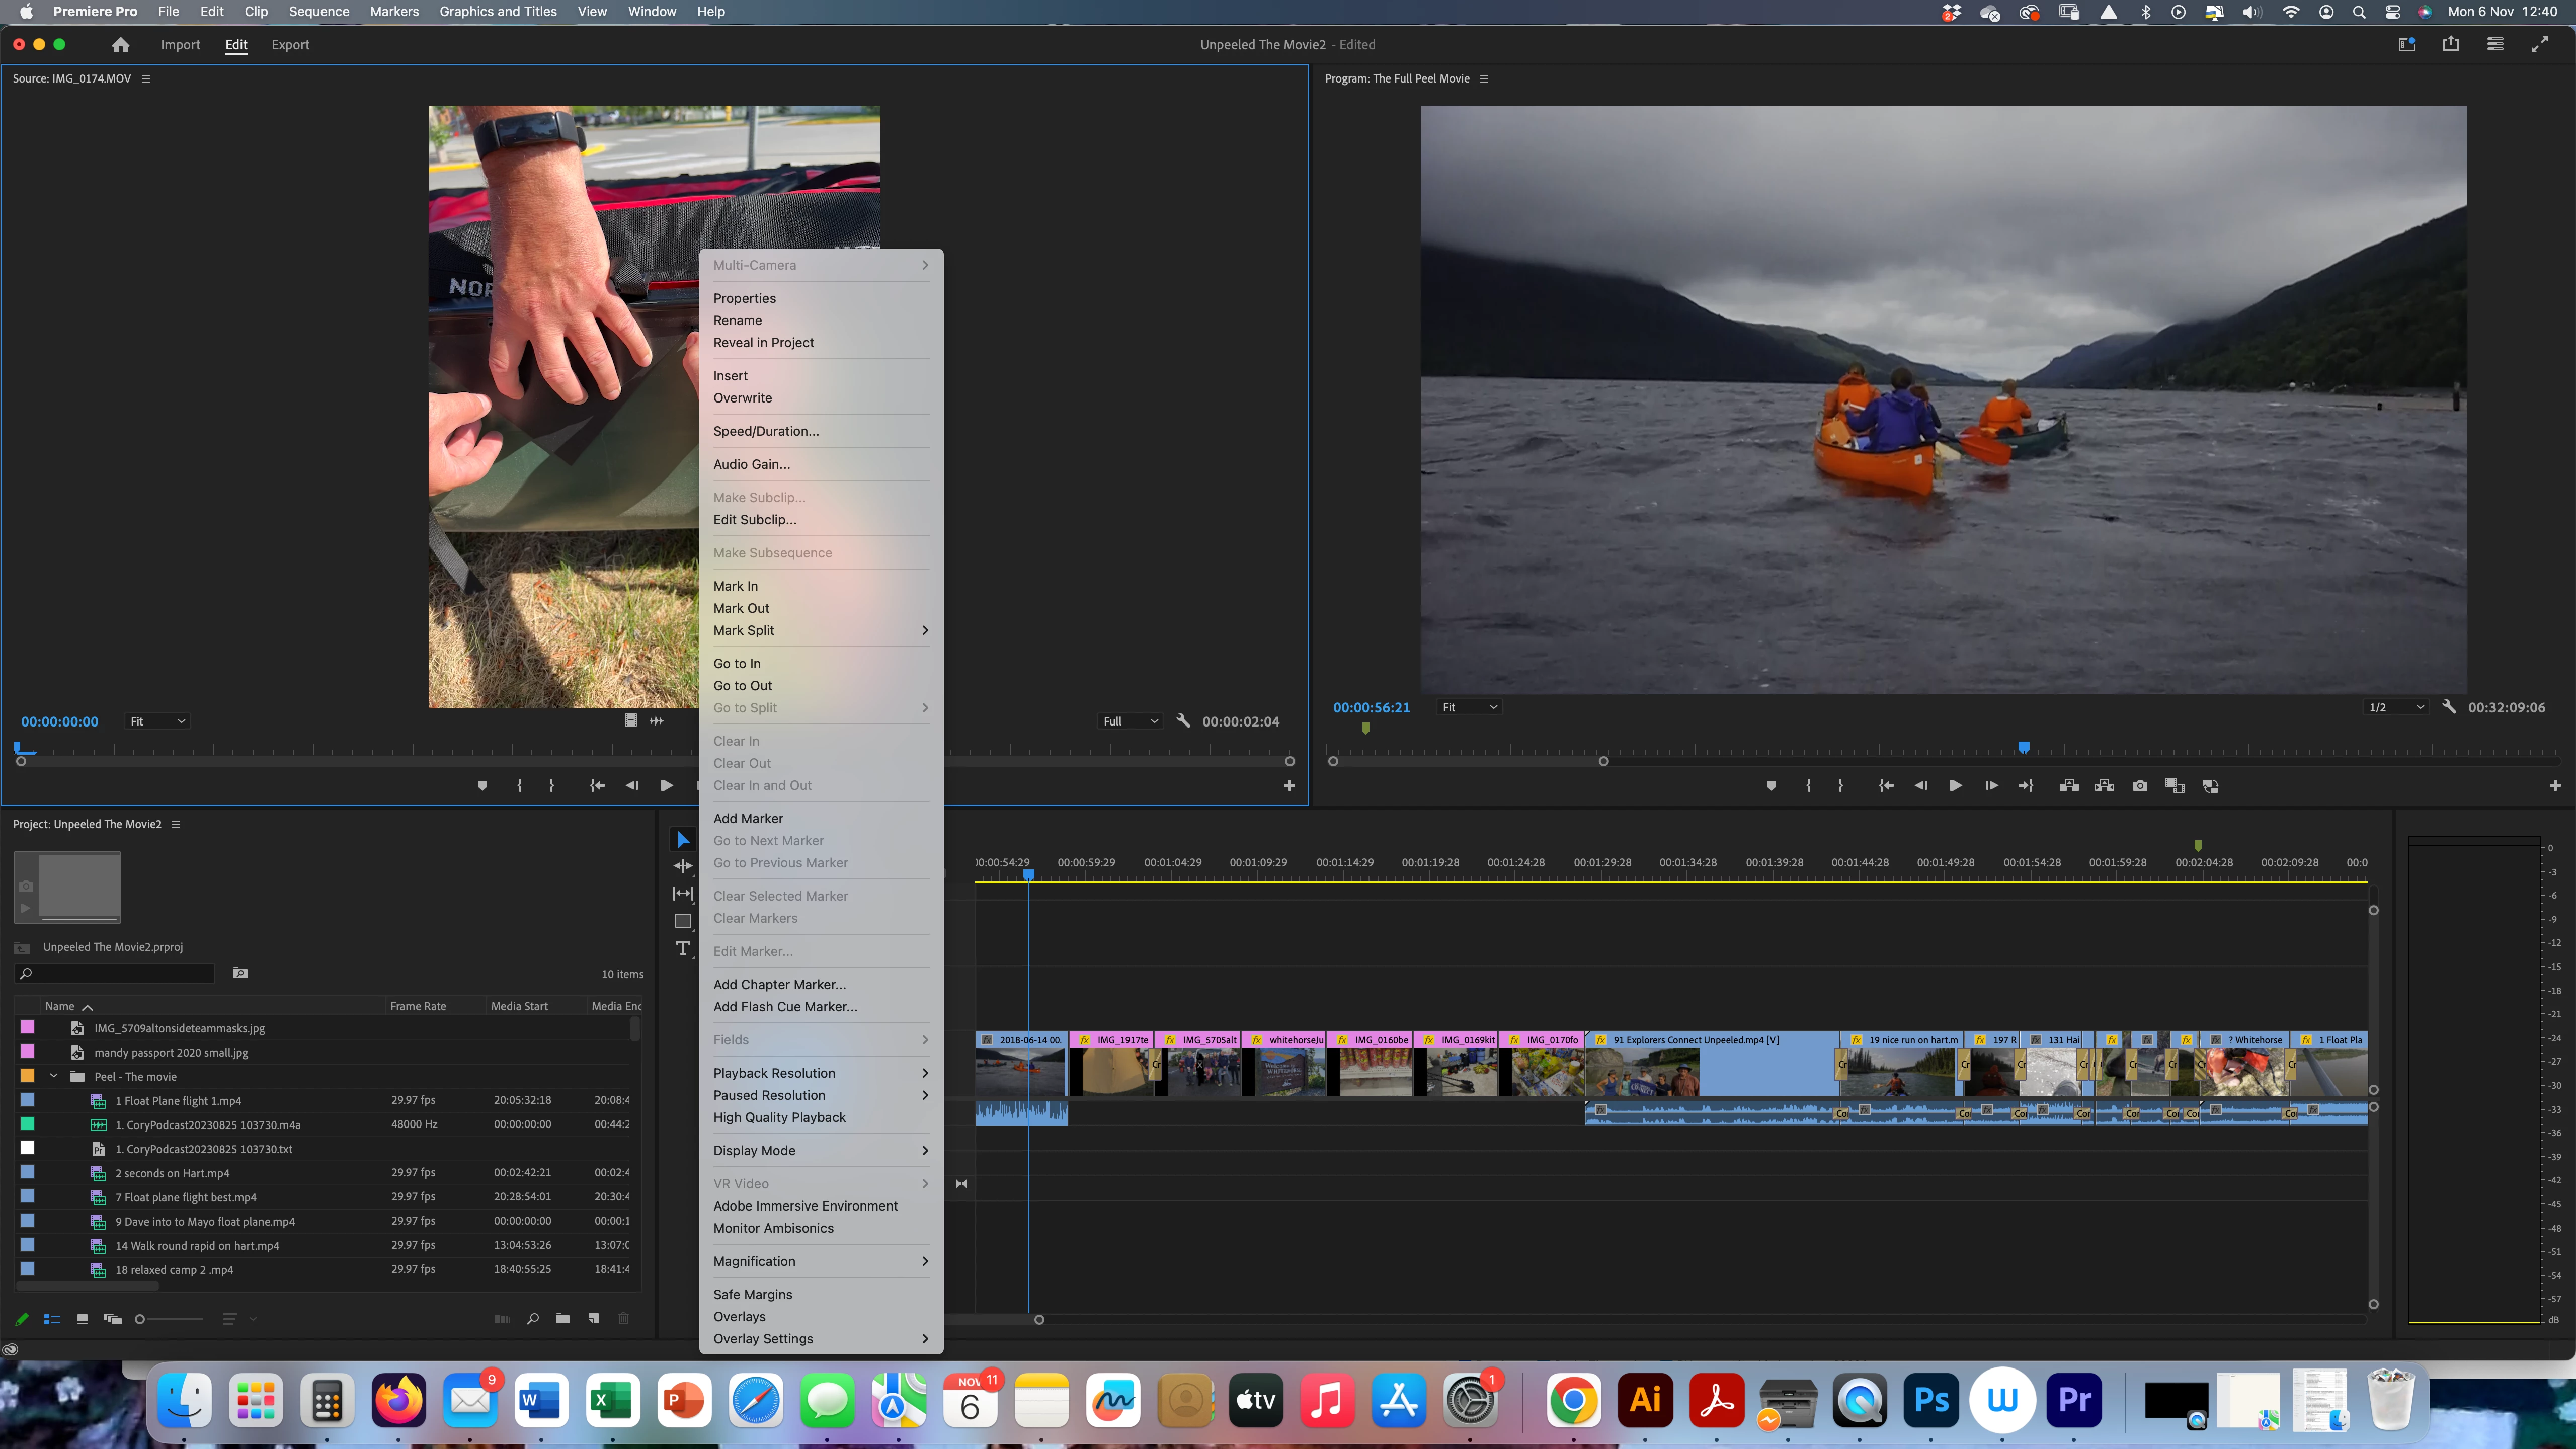This screenshot has width=2576, height=1449.
Task: Open the Sequence menu
Action: 318,12
